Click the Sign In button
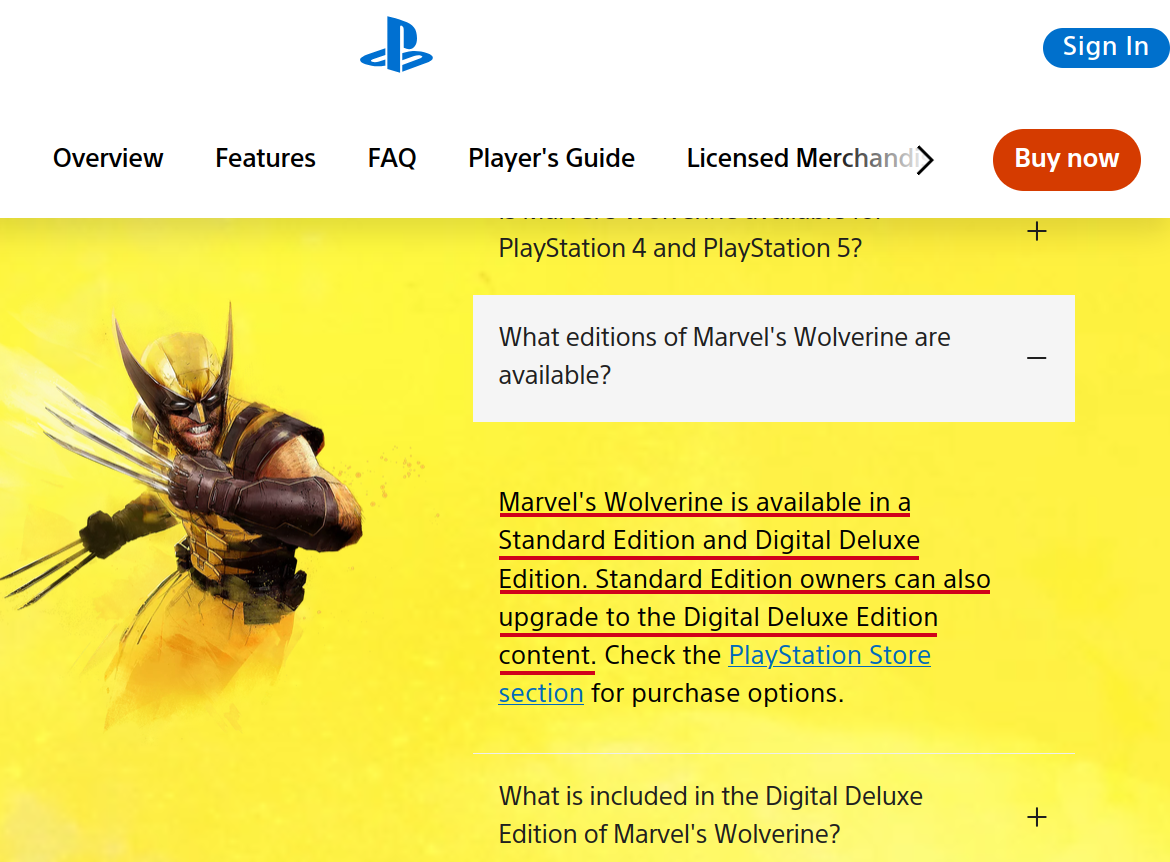 [x=1106, y=47]
